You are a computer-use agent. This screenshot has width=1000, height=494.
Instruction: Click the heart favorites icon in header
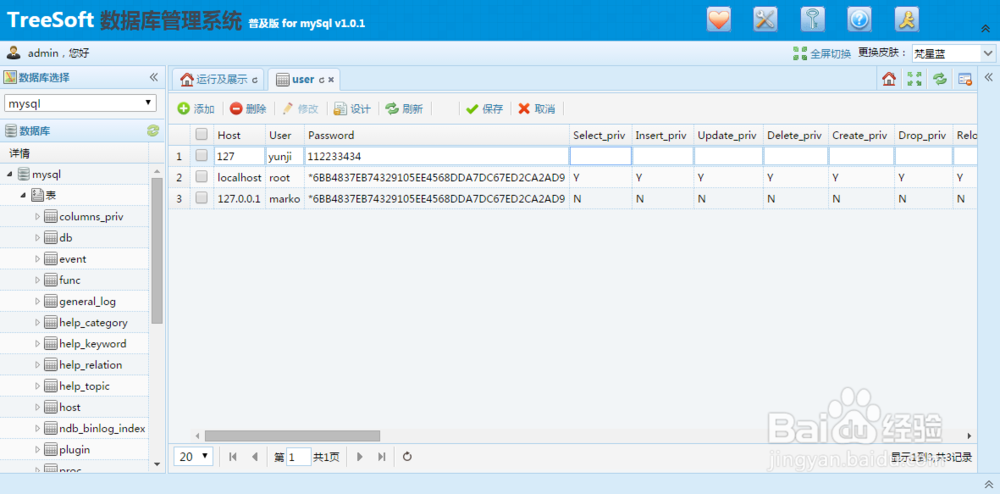[719, 19]
